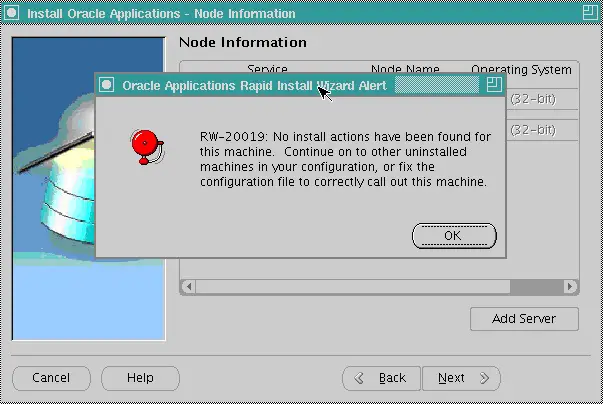The image size is (603, 404).
Task: Click OK to dismiss the RW-20019 alert
Action: click(x=454, y=236)
